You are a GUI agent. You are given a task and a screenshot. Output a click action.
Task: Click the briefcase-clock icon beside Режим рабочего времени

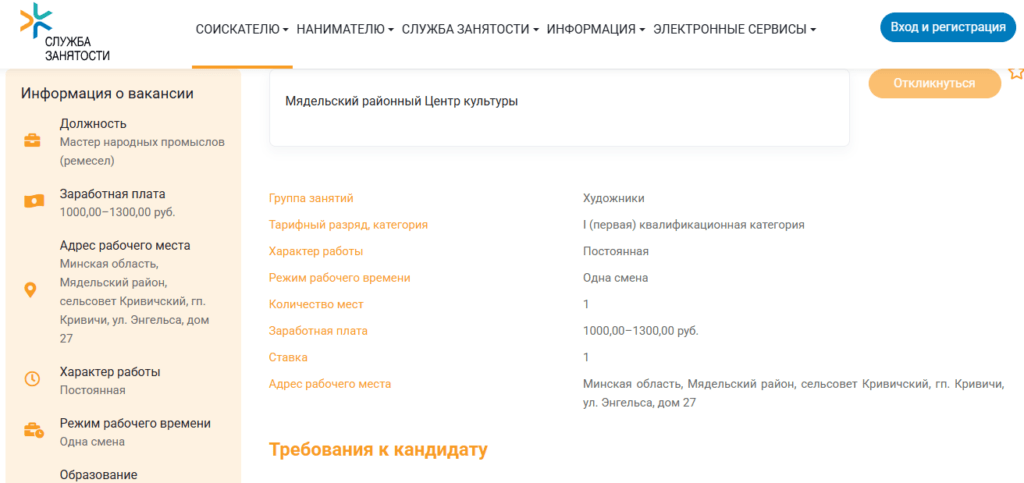click(x=33, y=431)
